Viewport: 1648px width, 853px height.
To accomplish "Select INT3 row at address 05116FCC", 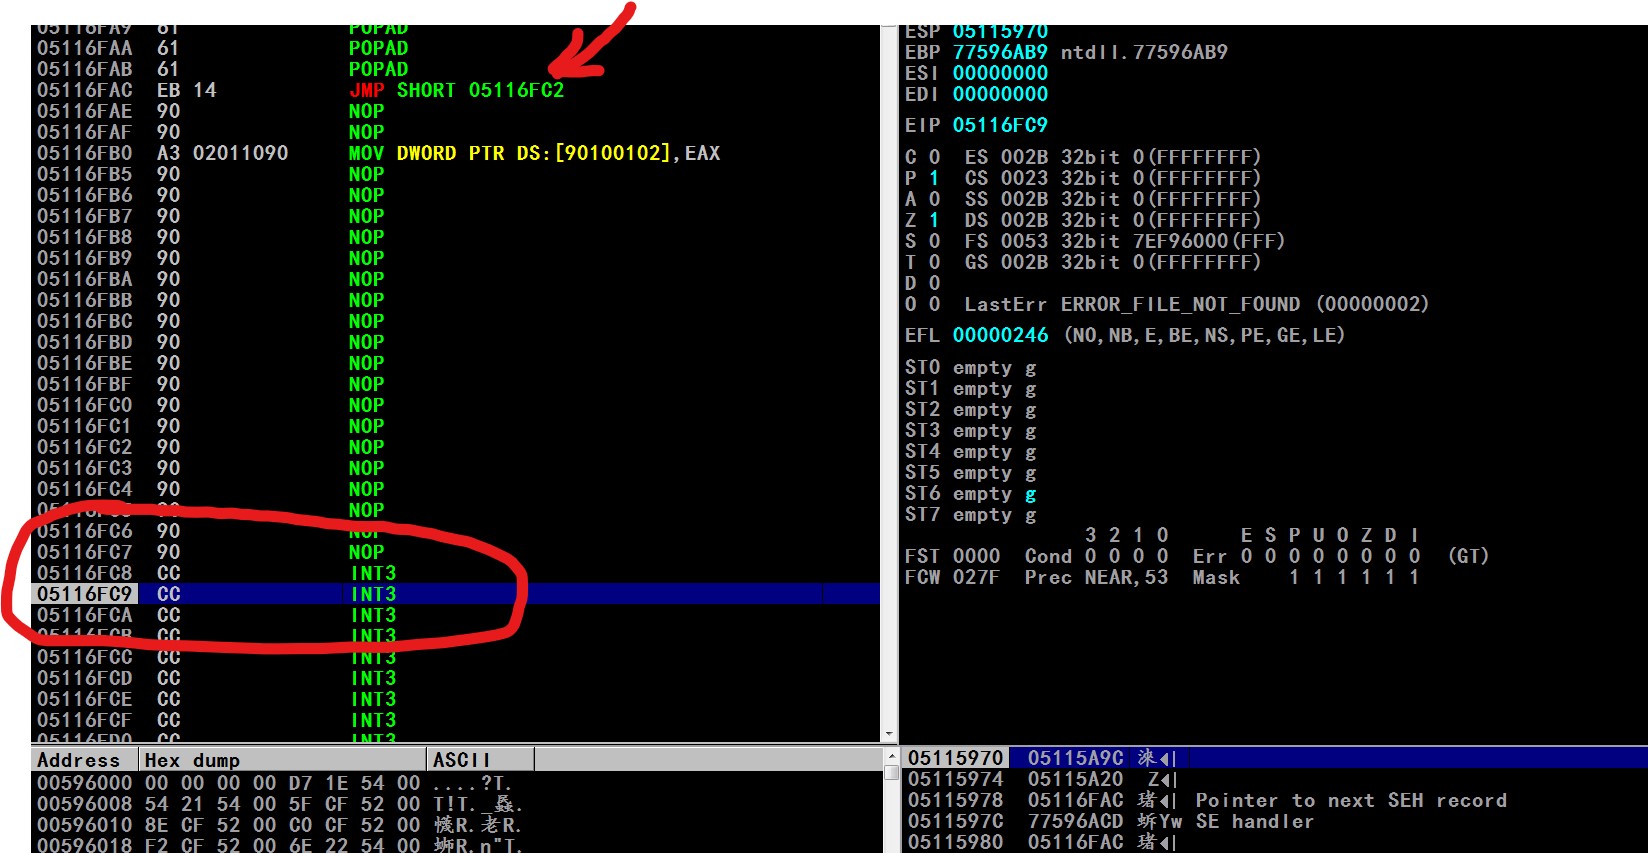I will coord(456,657).
